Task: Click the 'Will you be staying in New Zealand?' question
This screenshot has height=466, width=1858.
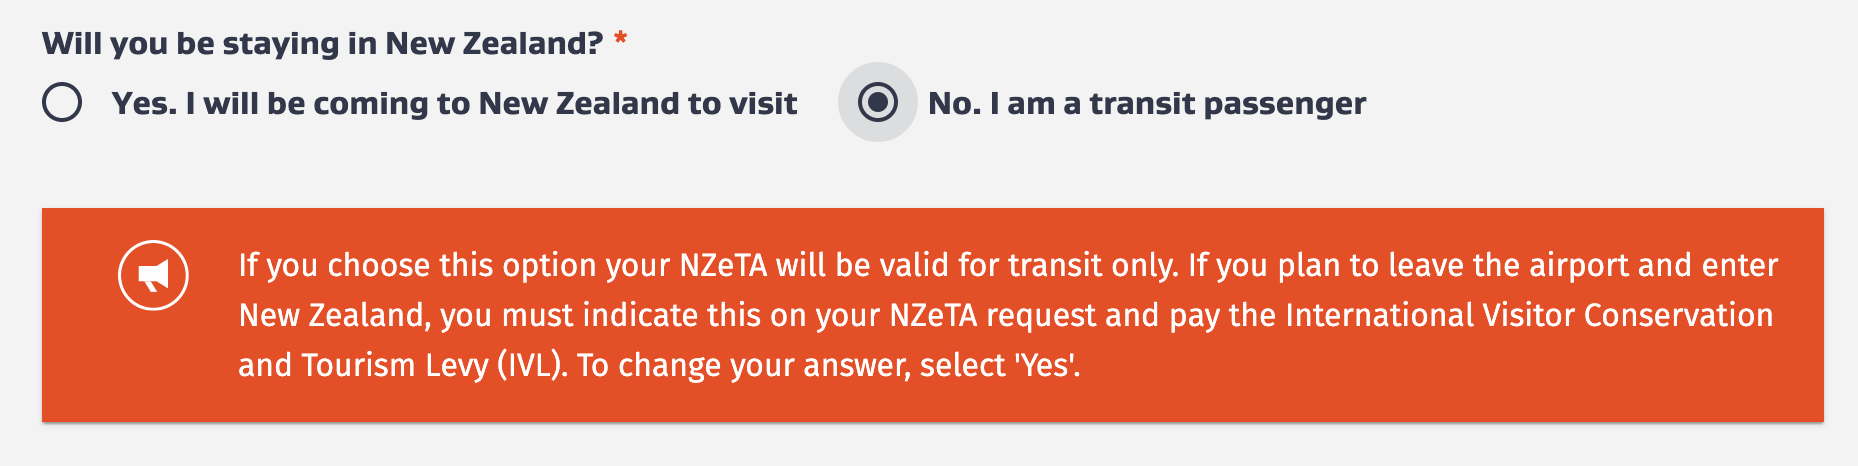Action: click(x=322, y=43)
